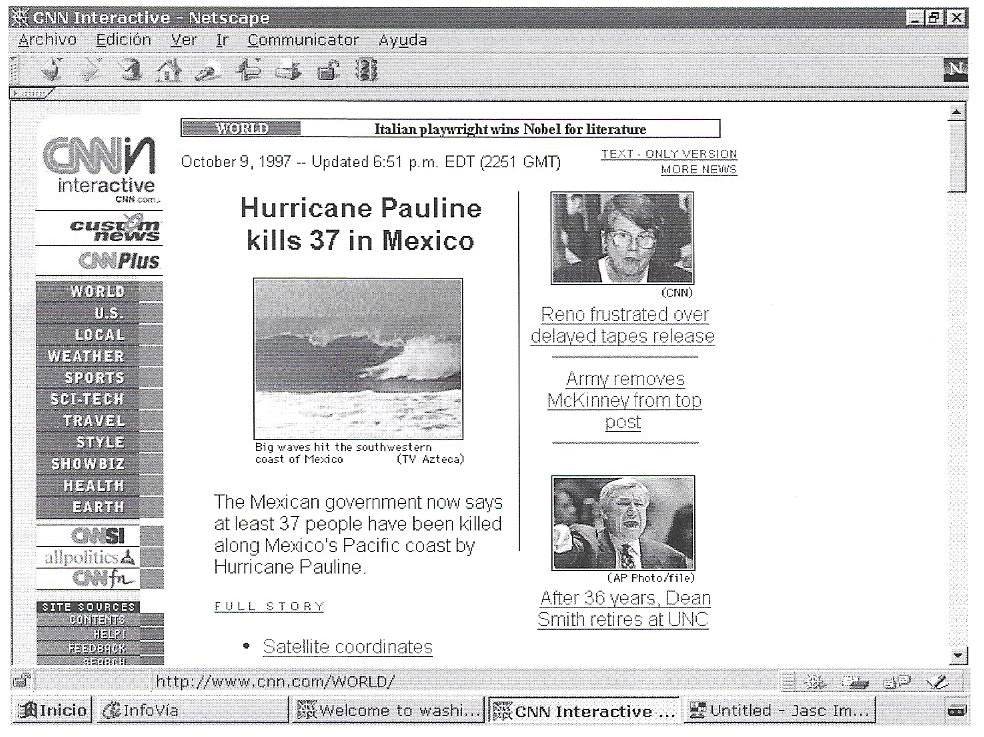The image size is (984, 737).
Task: Open CNN Custom News logo
Action: (114, 229)
